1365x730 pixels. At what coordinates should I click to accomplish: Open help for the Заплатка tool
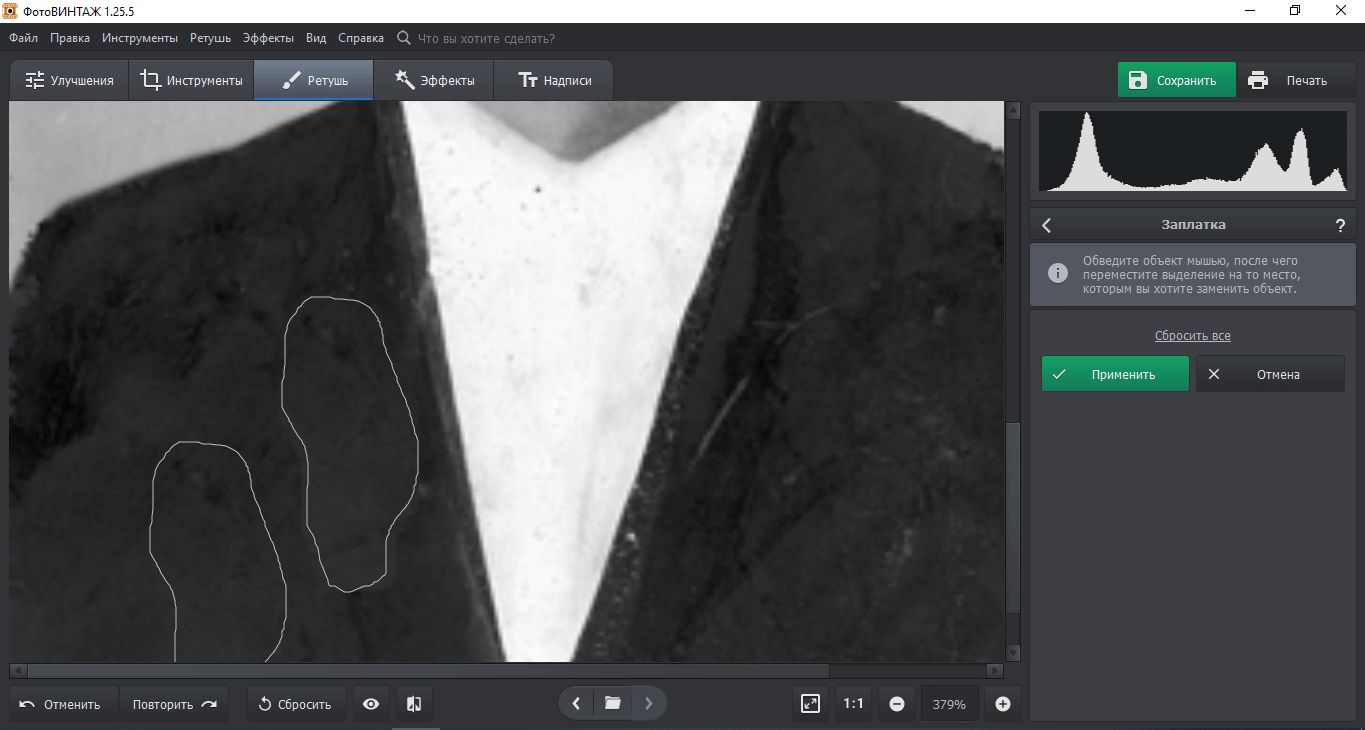(1340, 225)
